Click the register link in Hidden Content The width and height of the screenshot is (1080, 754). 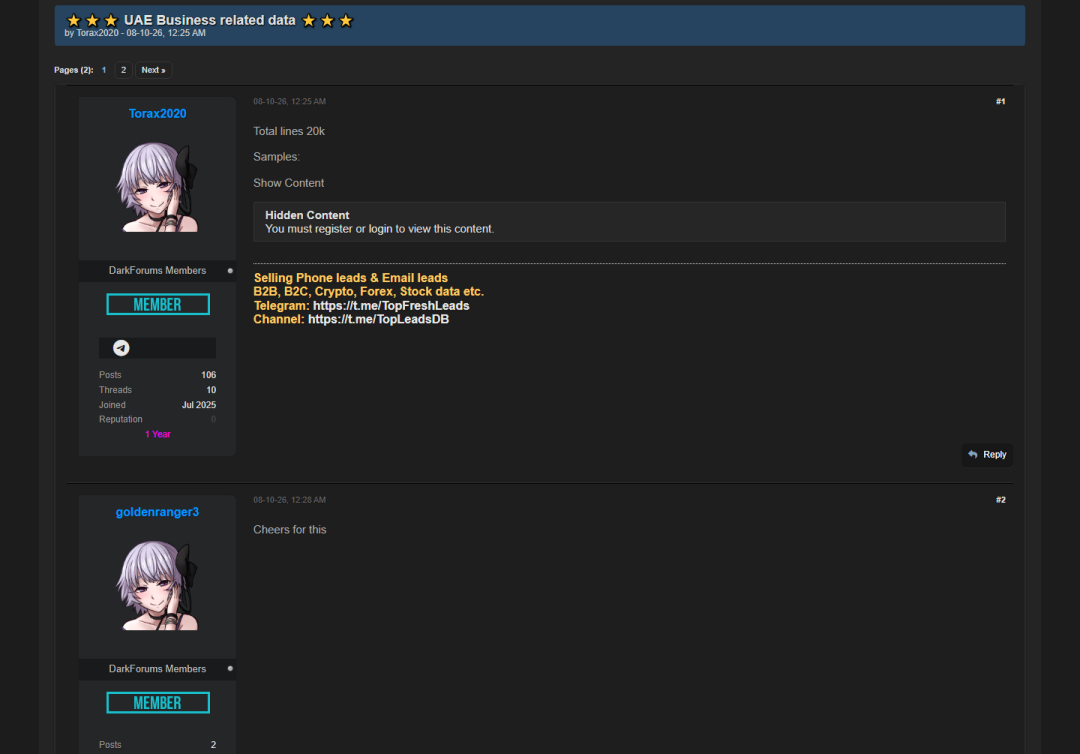click(333, 229)
